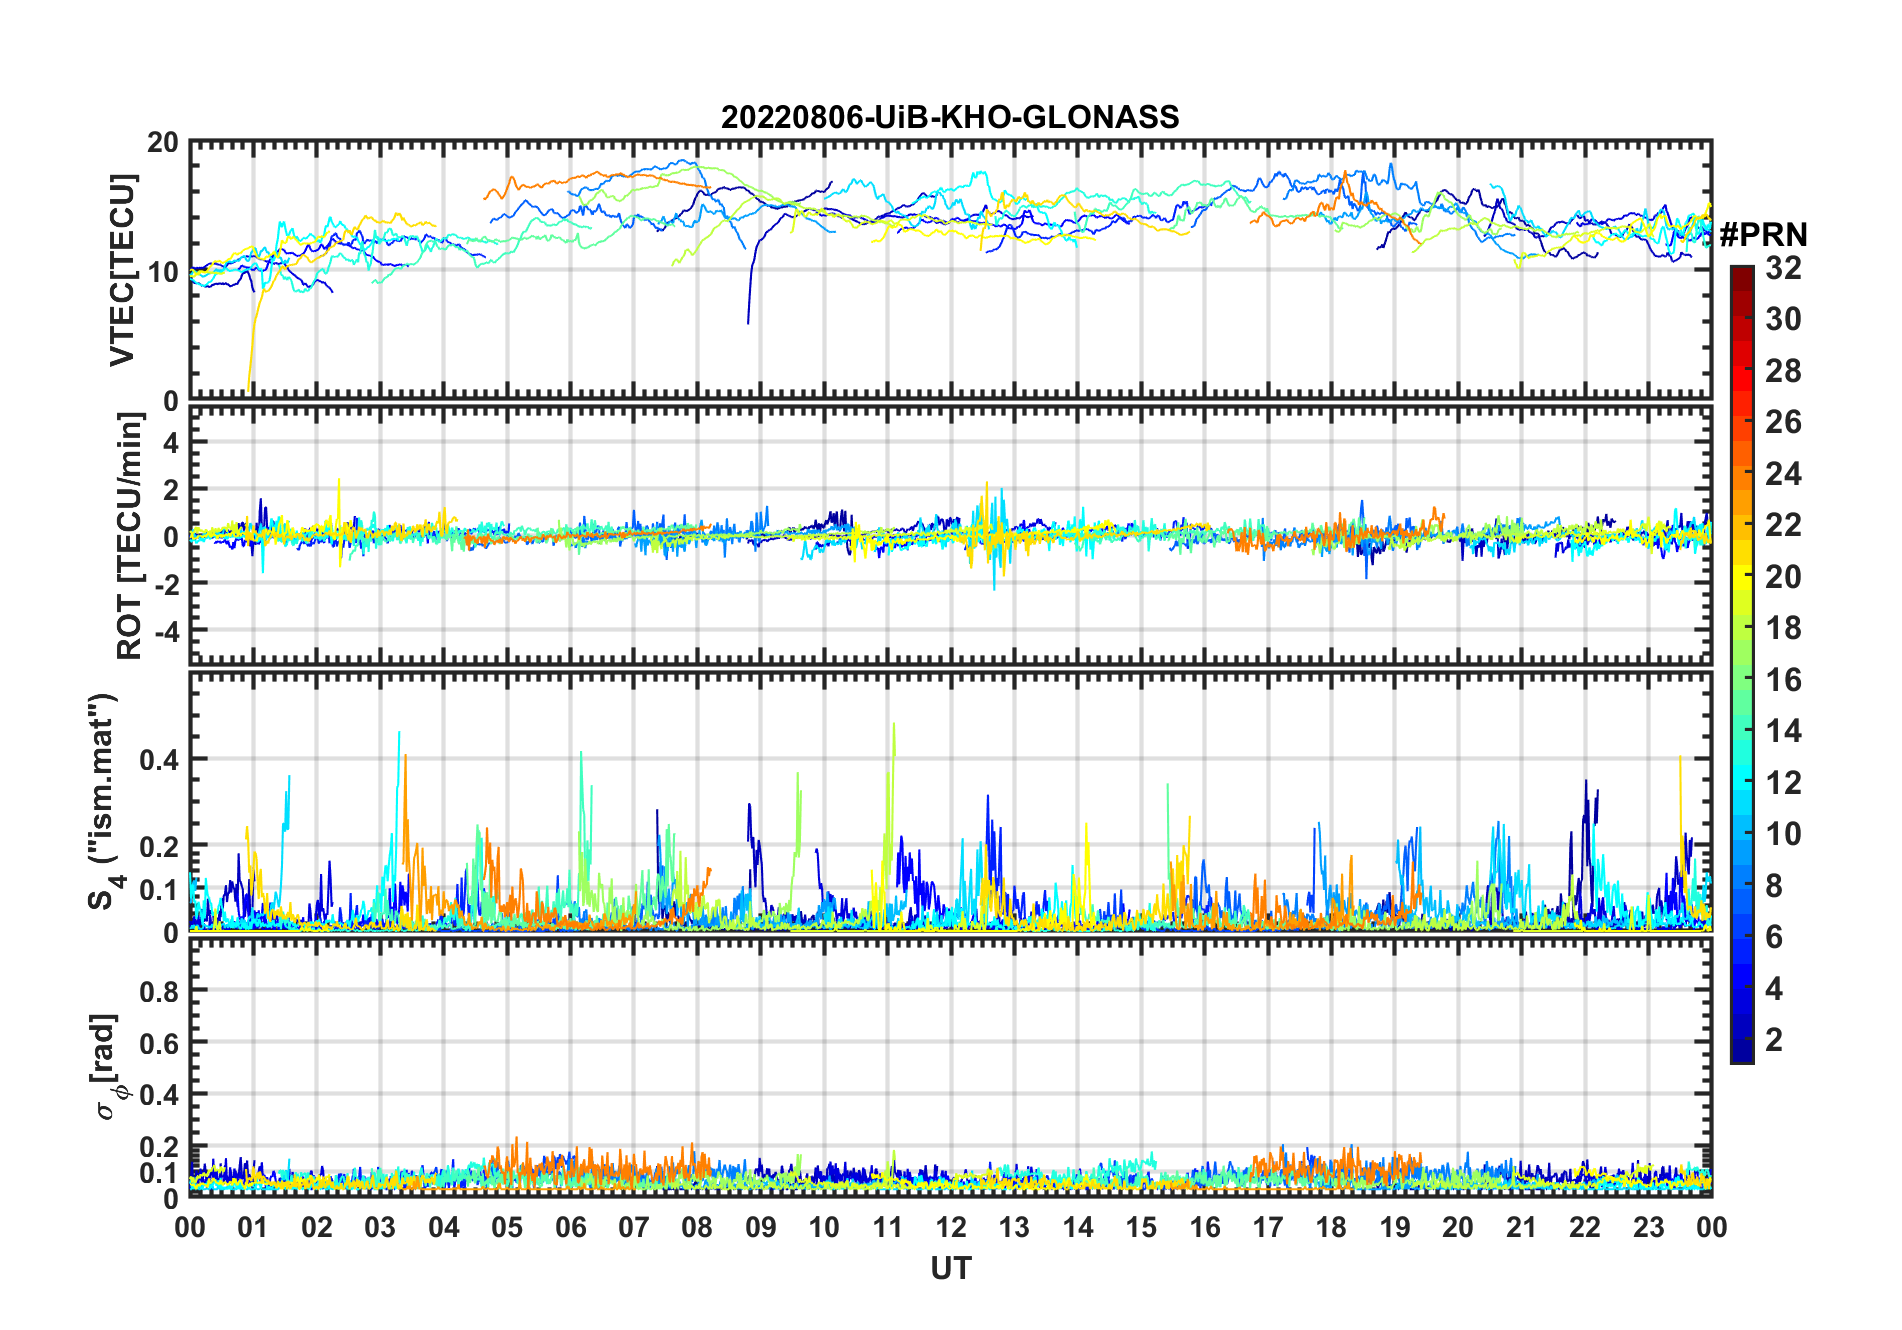Click the plot title 20220806-UiB-KHO-GLONASS
This screenshot has height=1330, width=1902.
(x=950, y=118)
